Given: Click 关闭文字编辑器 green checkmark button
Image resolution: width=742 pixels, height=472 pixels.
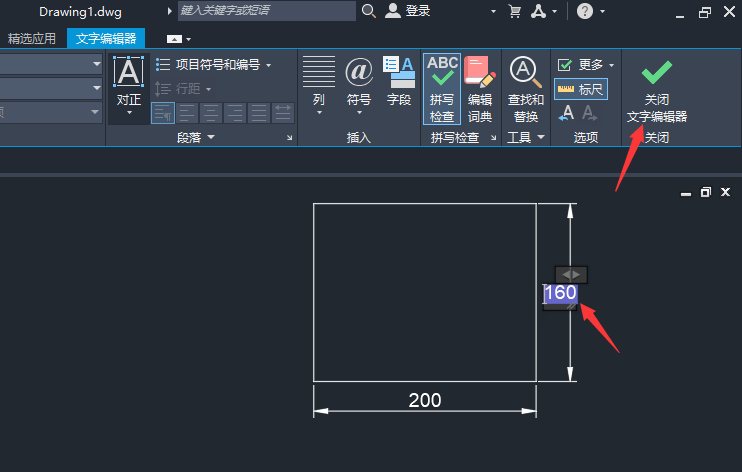Looking at the screenshot, I should click(x=657, y=91).
